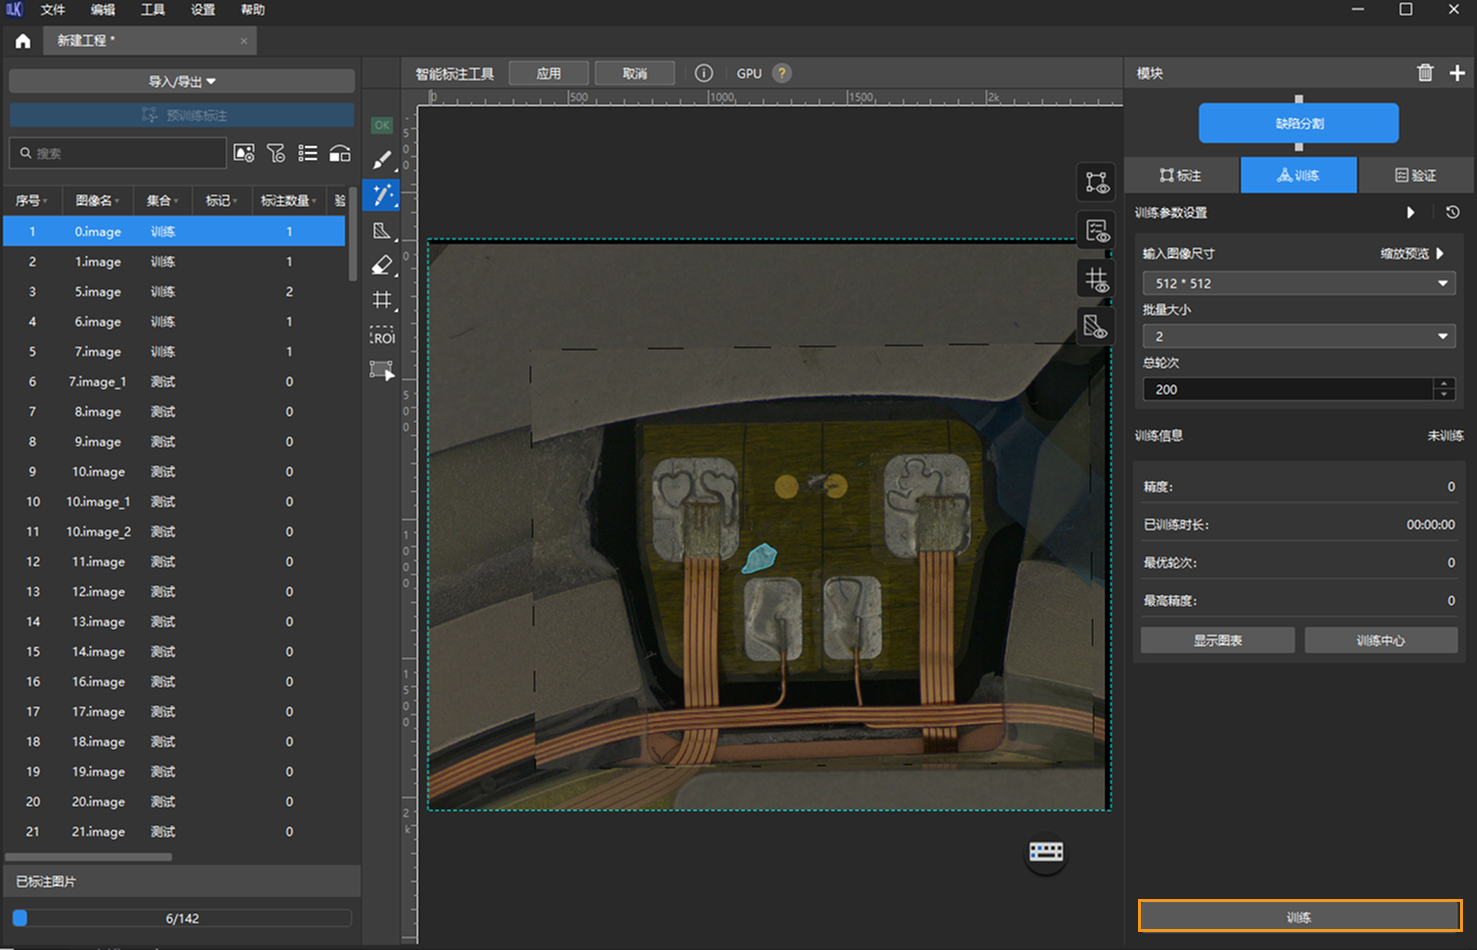Switch to the 标注 tab
Image resolution: width=1477 pixels, height=950 pixels.
(1182, 175)
